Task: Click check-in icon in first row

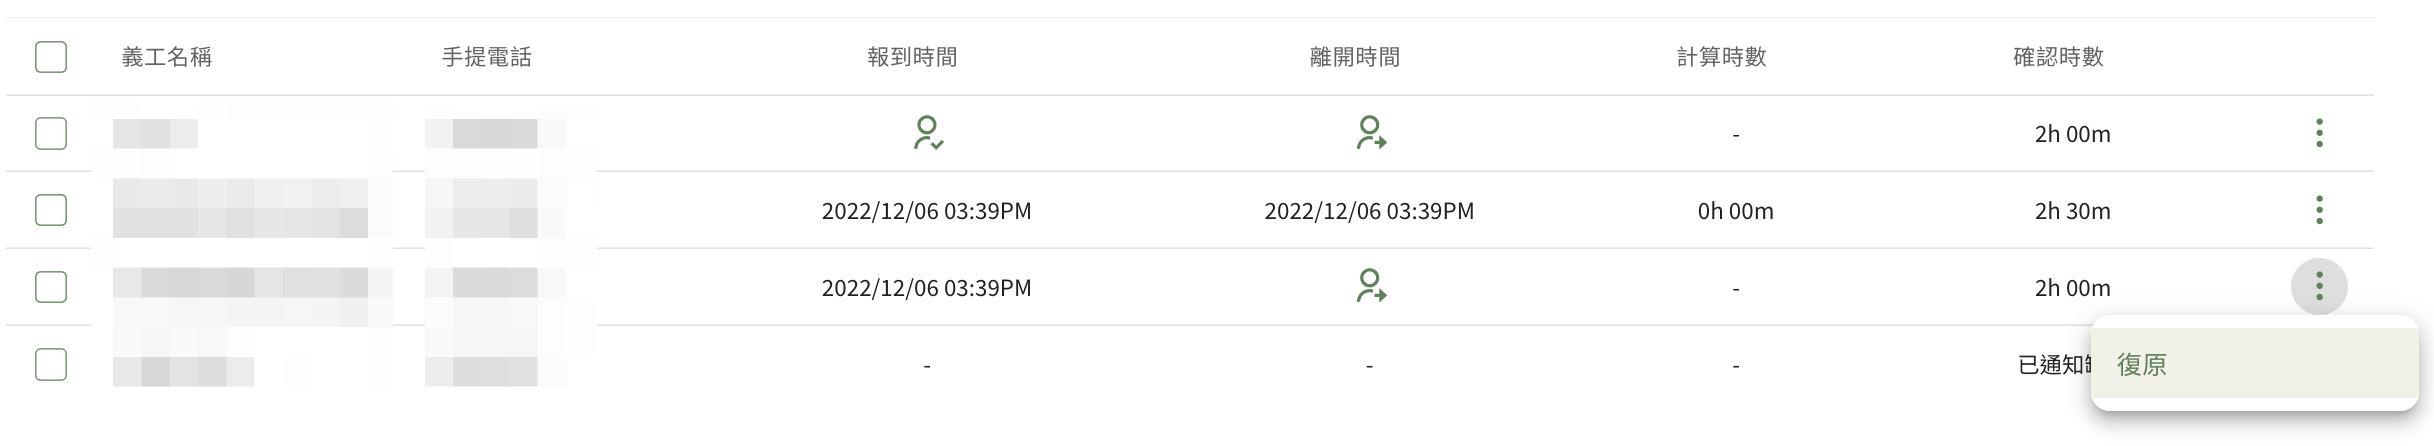Action: coord(927,133)
